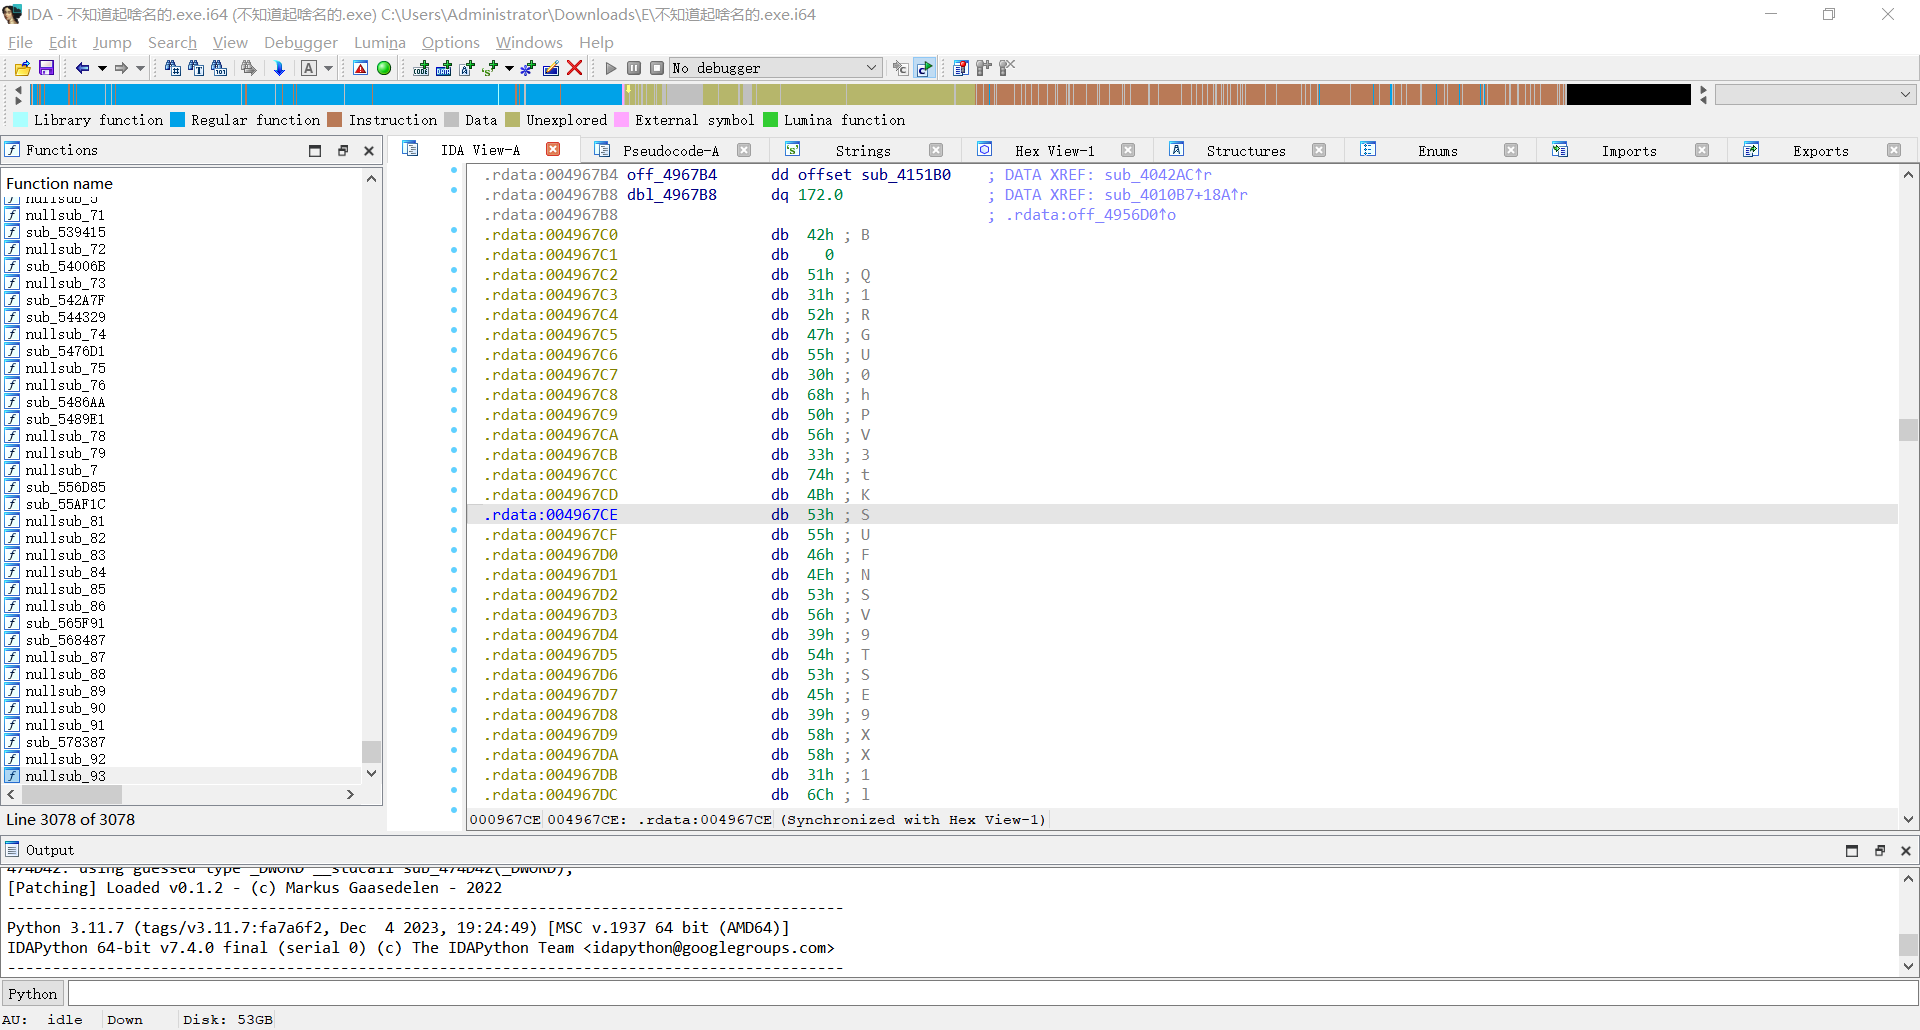Maximize the Functions panel
Viewport: 1920px width, 1030px height.
point(315,150)
